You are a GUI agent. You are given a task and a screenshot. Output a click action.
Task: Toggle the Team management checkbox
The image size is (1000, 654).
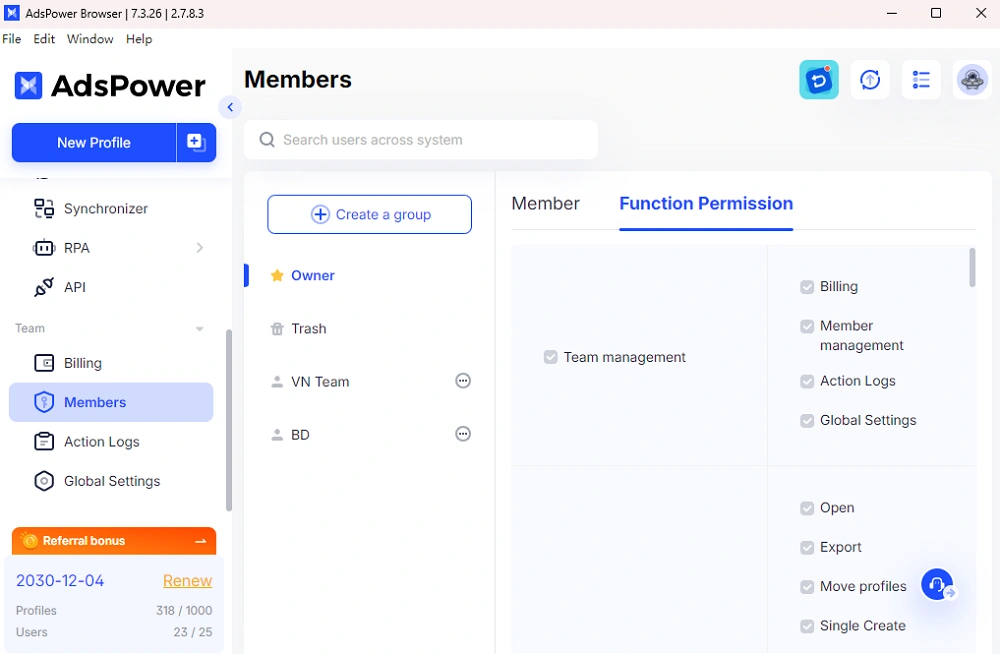click(550, 357)
